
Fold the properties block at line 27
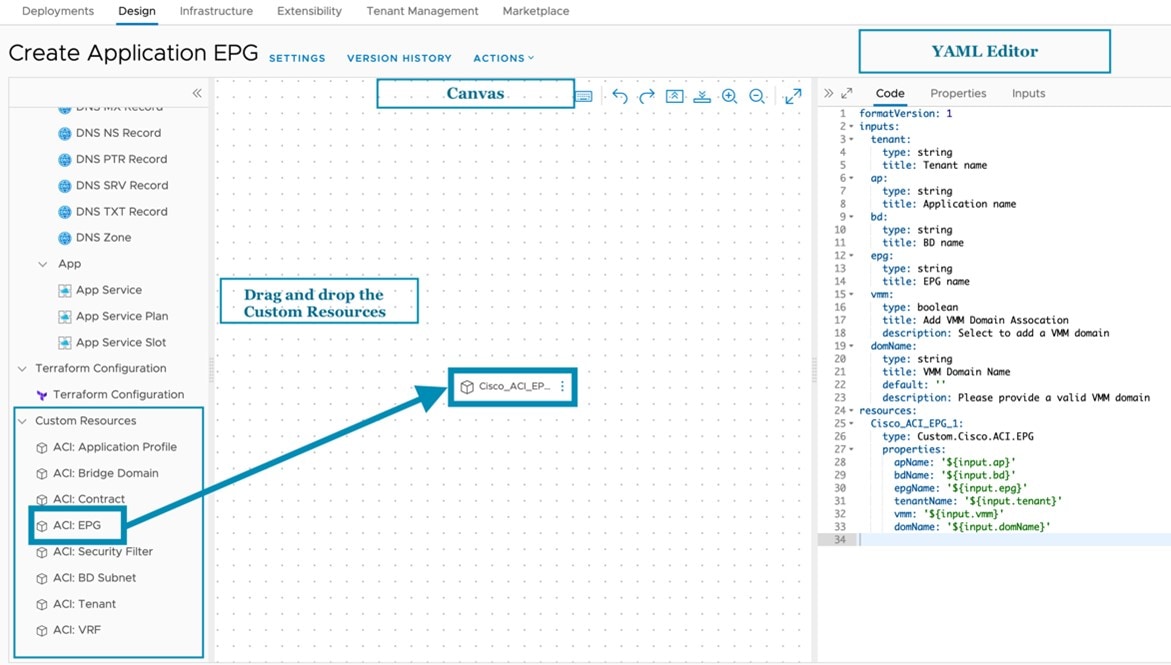(x=851, y=449)
